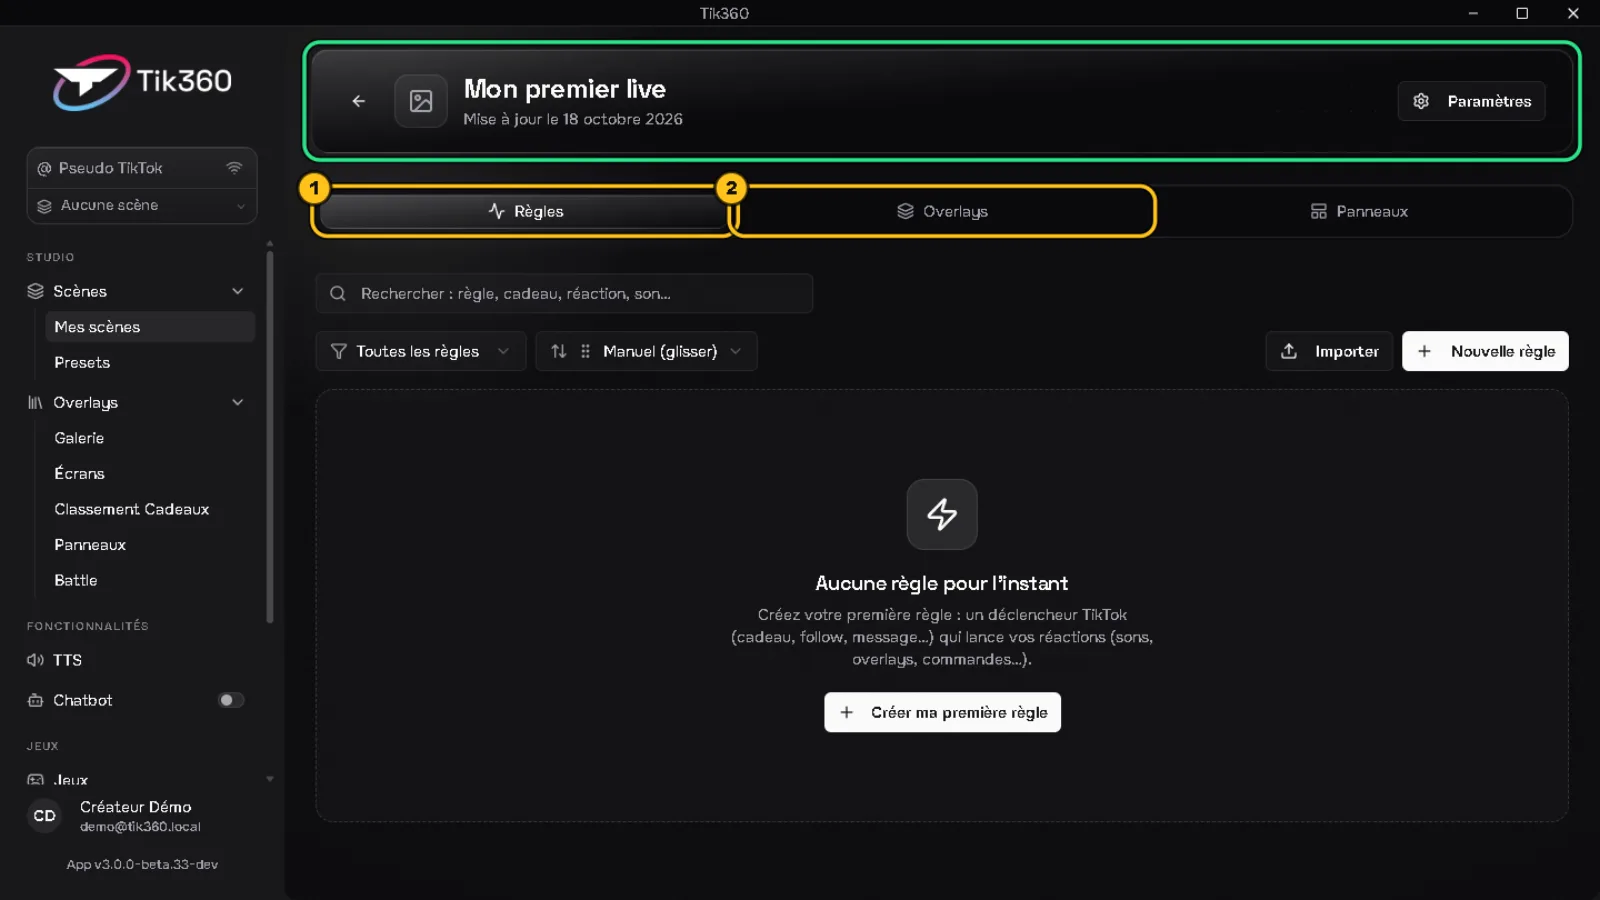Click the demo@tik360.local email text
This screenshot has width=1600, height=900.
point(140,827)
